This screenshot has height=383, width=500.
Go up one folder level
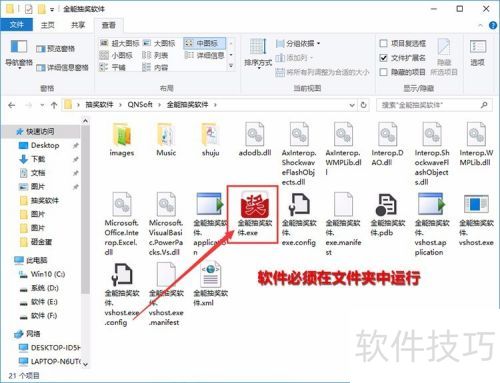[x=54, y=105]
